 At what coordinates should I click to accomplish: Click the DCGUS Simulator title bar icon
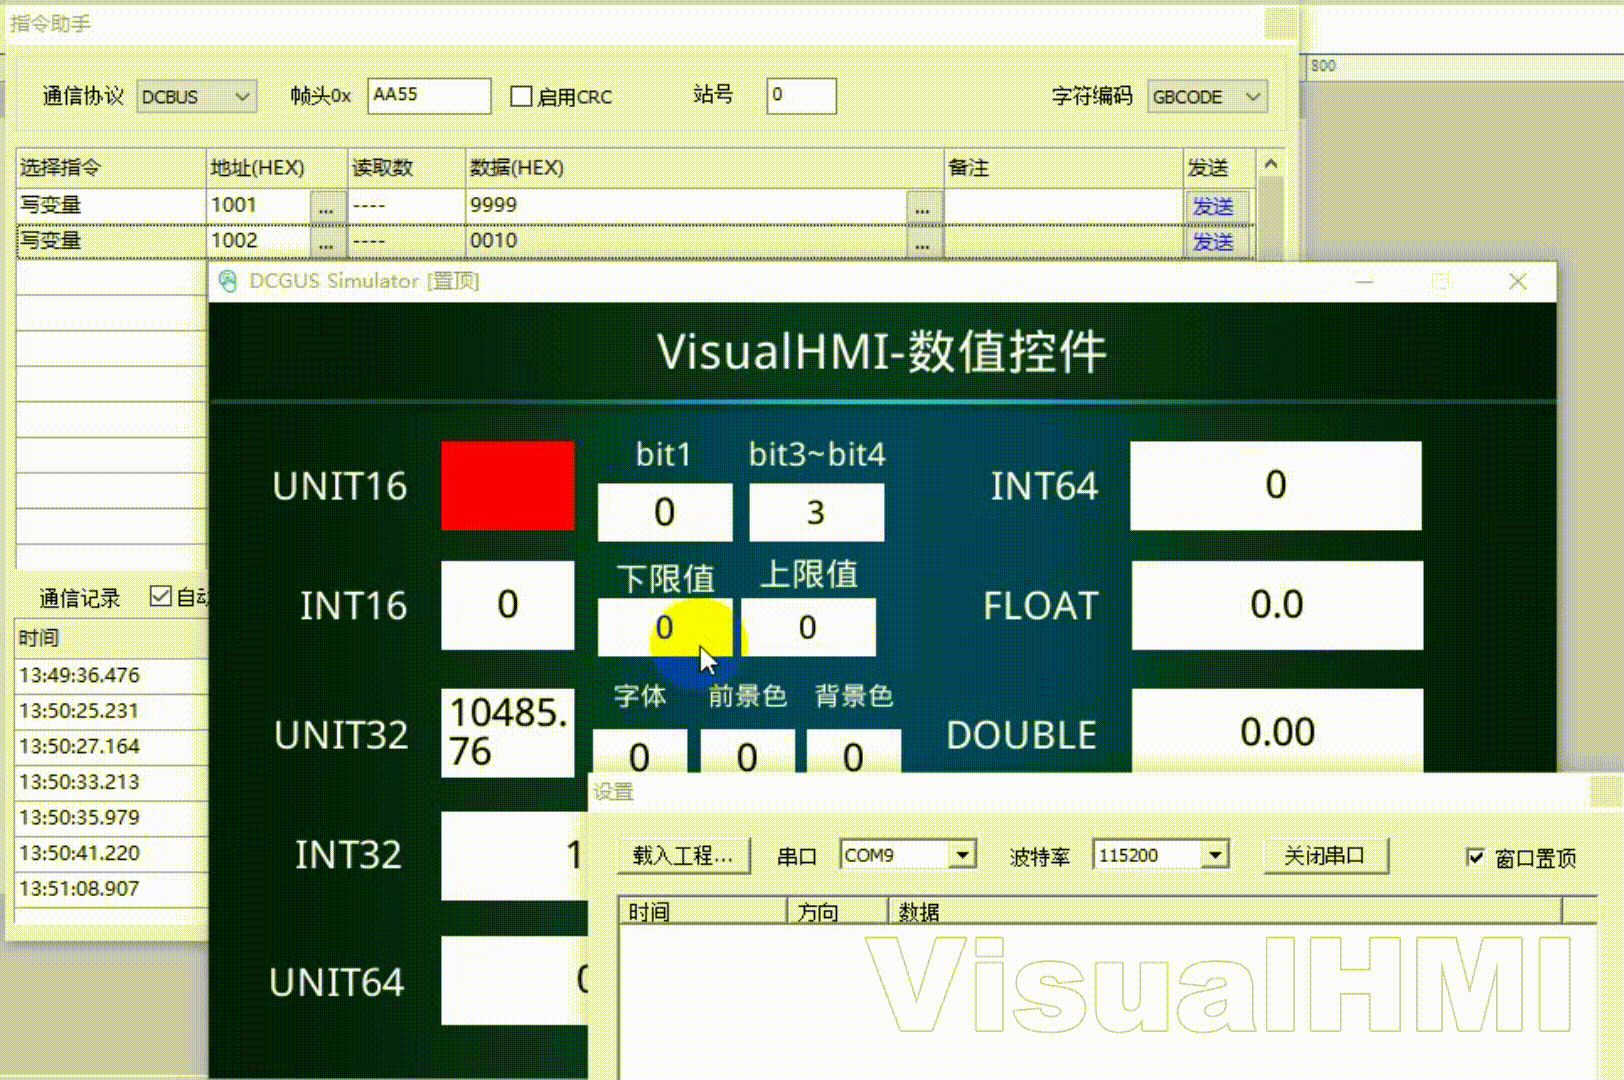228,281
